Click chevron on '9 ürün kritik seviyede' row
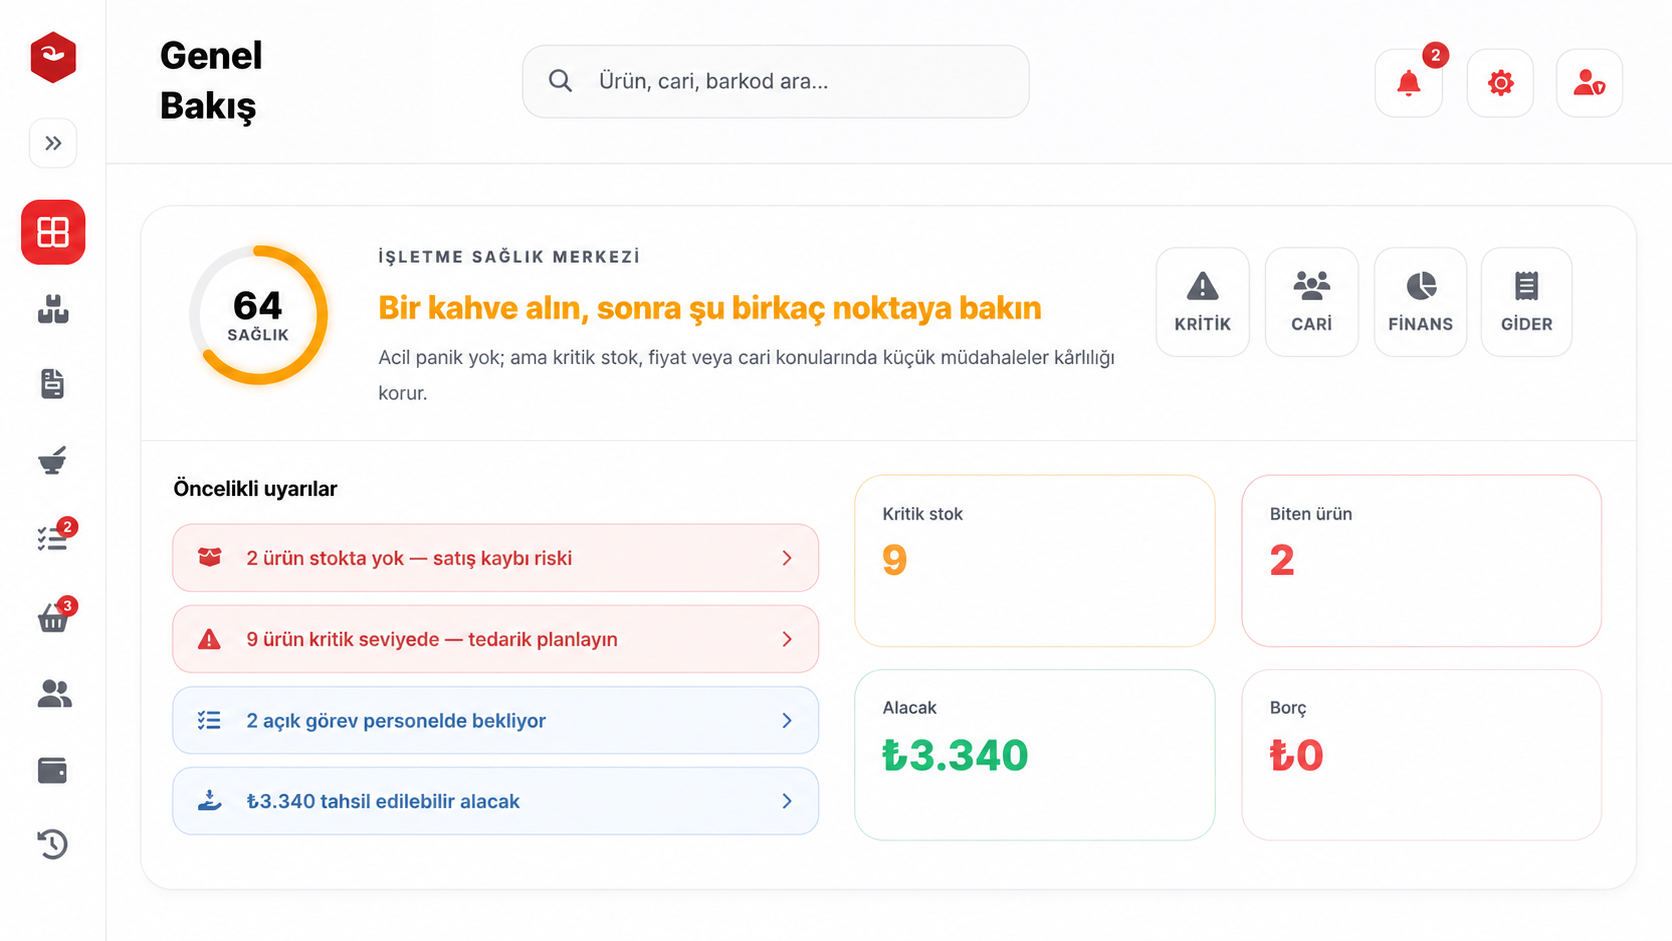This screenshot has height=941, width=1672. [787, 639]
